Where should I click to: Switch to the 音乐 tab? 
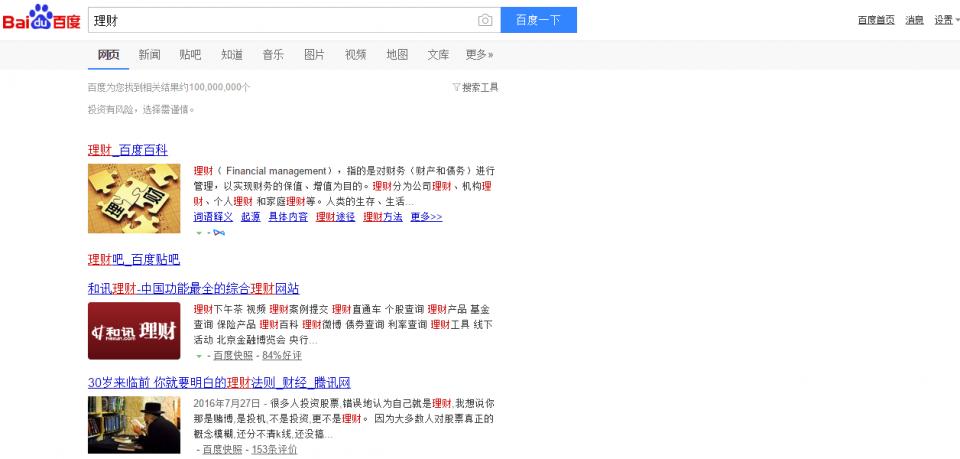click(273, 54)
